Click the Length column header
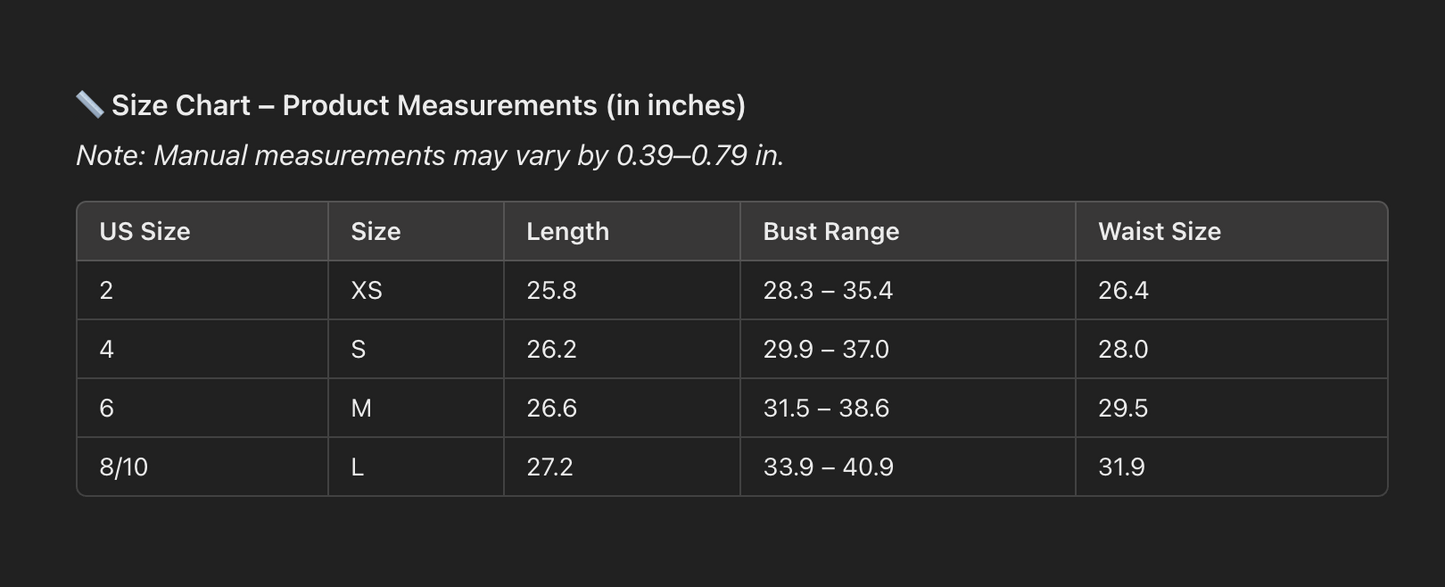The image size is (1445, 587). coord(568,231)
